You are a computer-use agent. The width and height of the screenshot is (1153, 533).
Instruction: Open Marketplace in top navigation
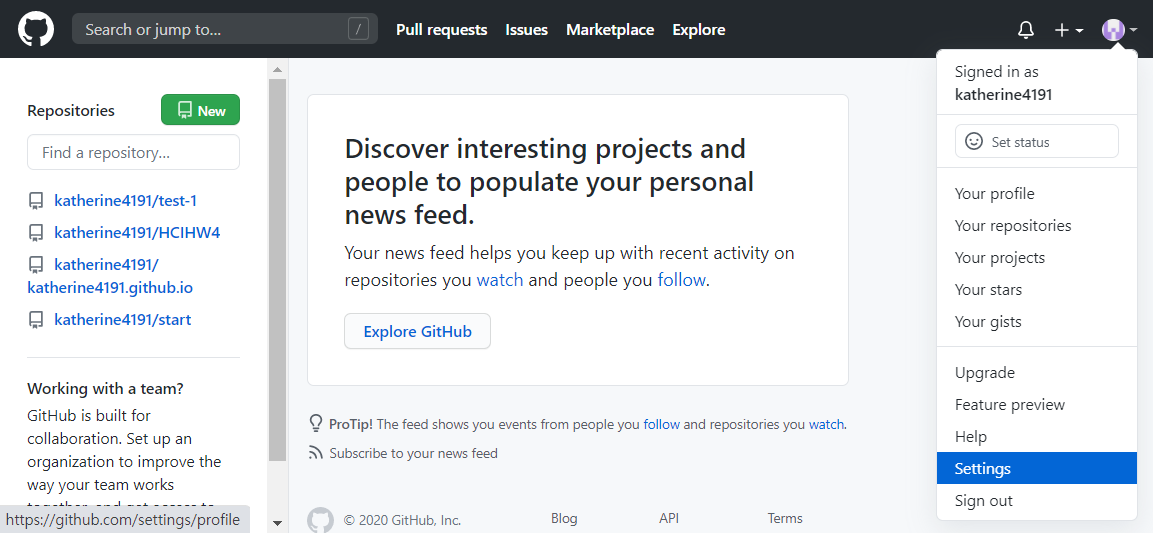(610, 29)
